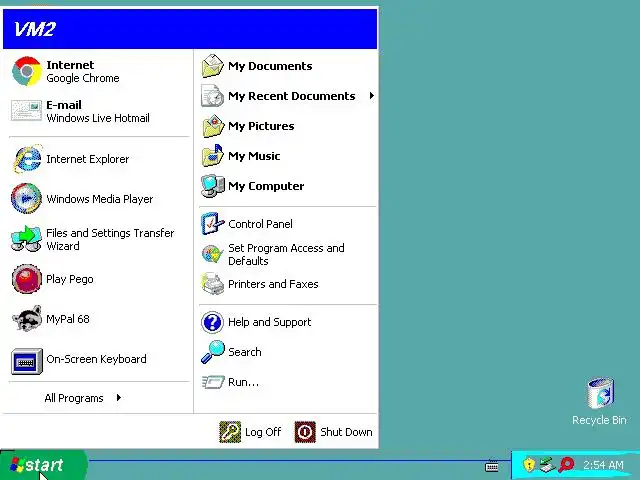Click Printers and Faxes printer icon
Image resolution: width=640 pixels, height=480 pixels.
point(213,284)
